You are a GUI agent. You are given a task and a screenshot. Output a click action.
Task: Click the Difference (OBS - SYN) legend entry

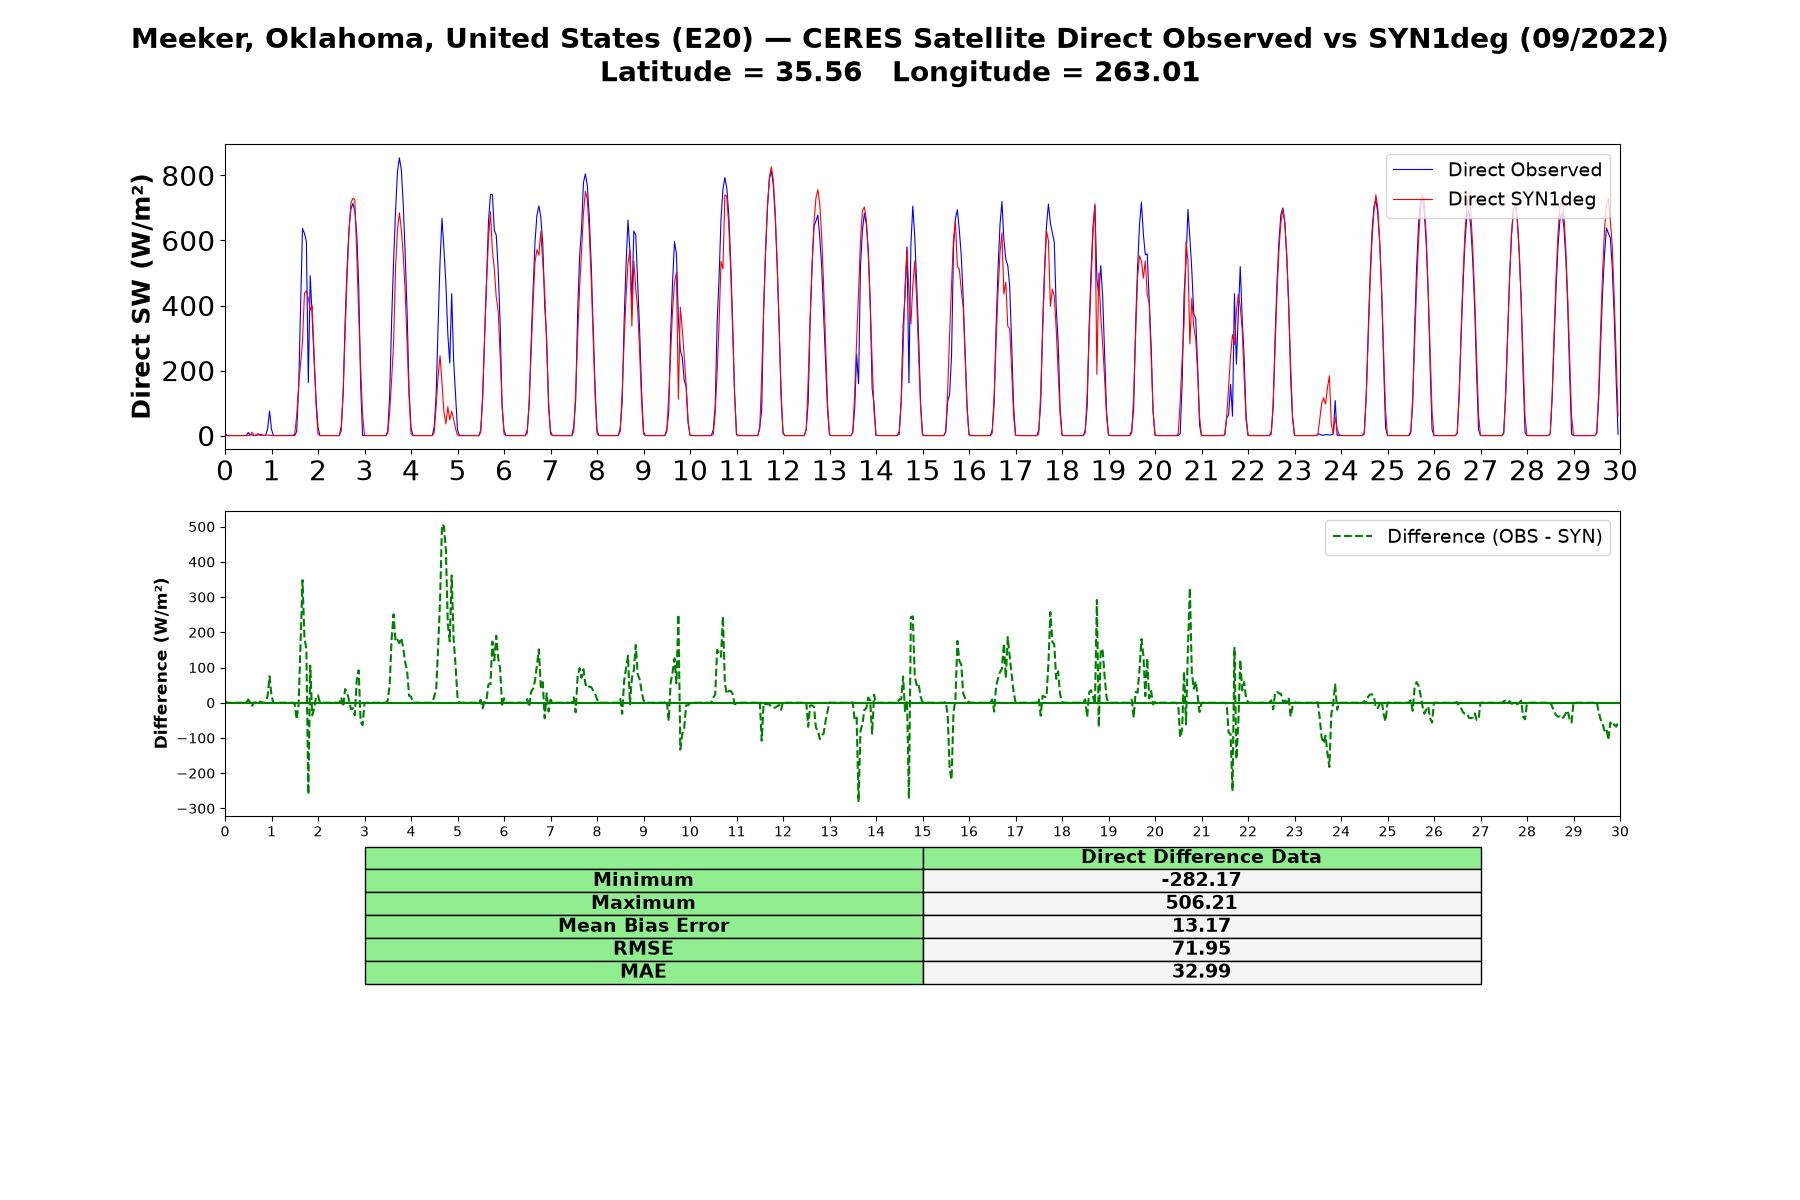1468,537
